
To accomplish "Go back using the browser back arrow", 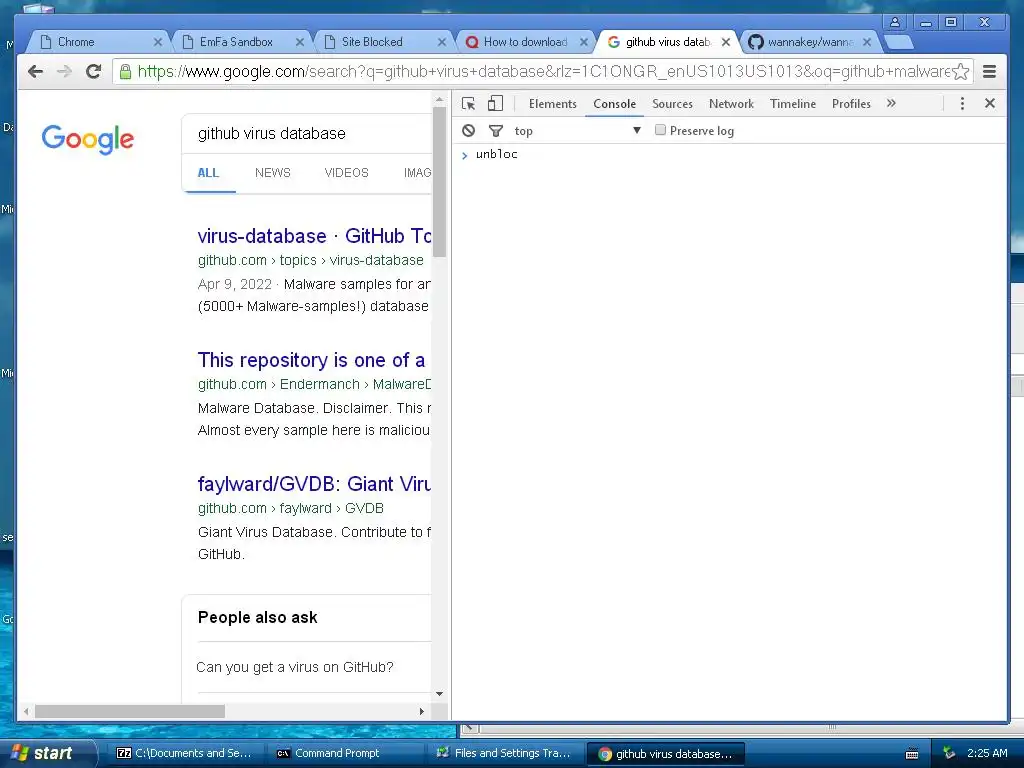I will pos(35,71).
